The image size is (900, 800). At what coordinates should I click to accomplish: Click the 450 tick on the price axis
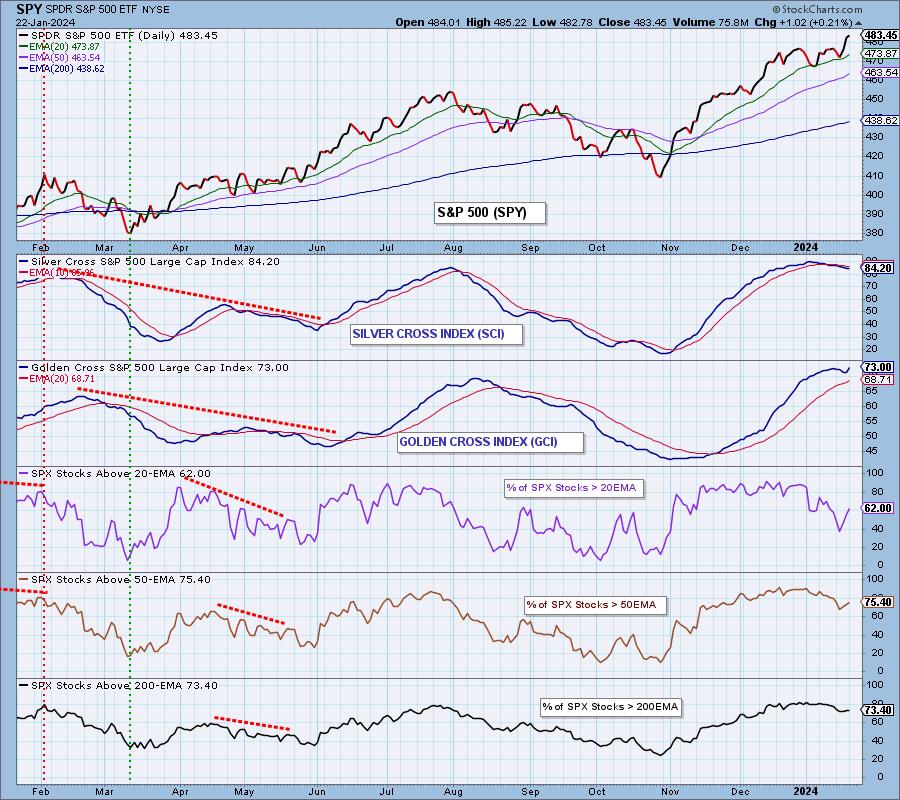click(875, 99)
